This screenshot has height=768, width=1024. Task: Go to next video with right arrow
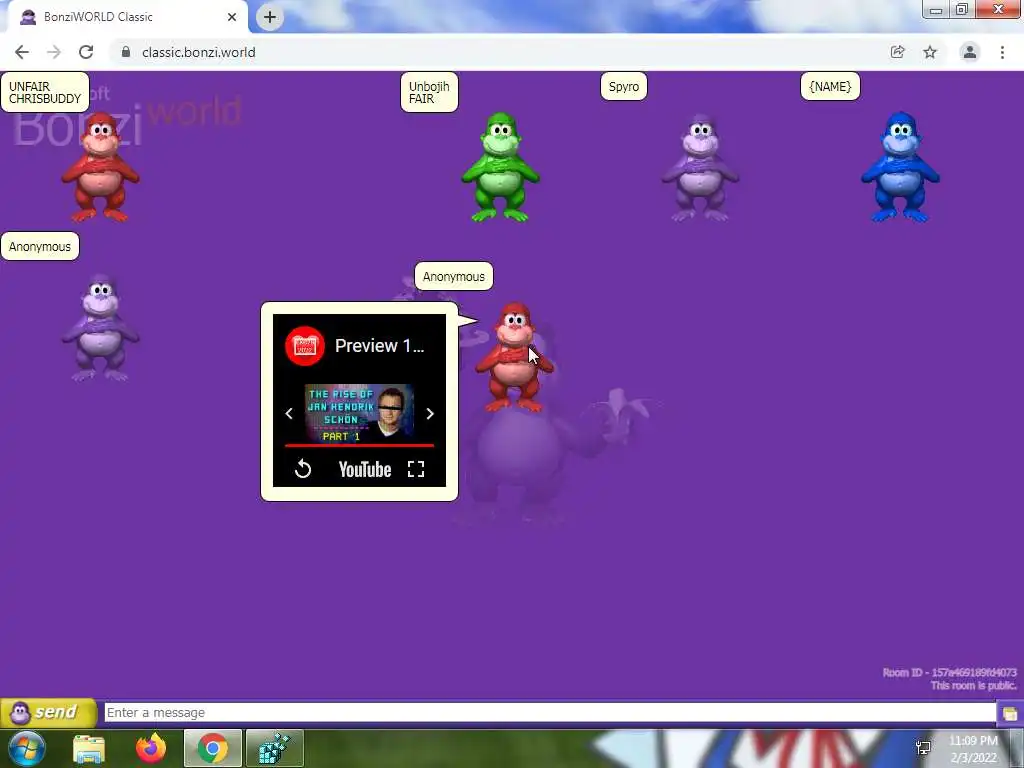430,413
